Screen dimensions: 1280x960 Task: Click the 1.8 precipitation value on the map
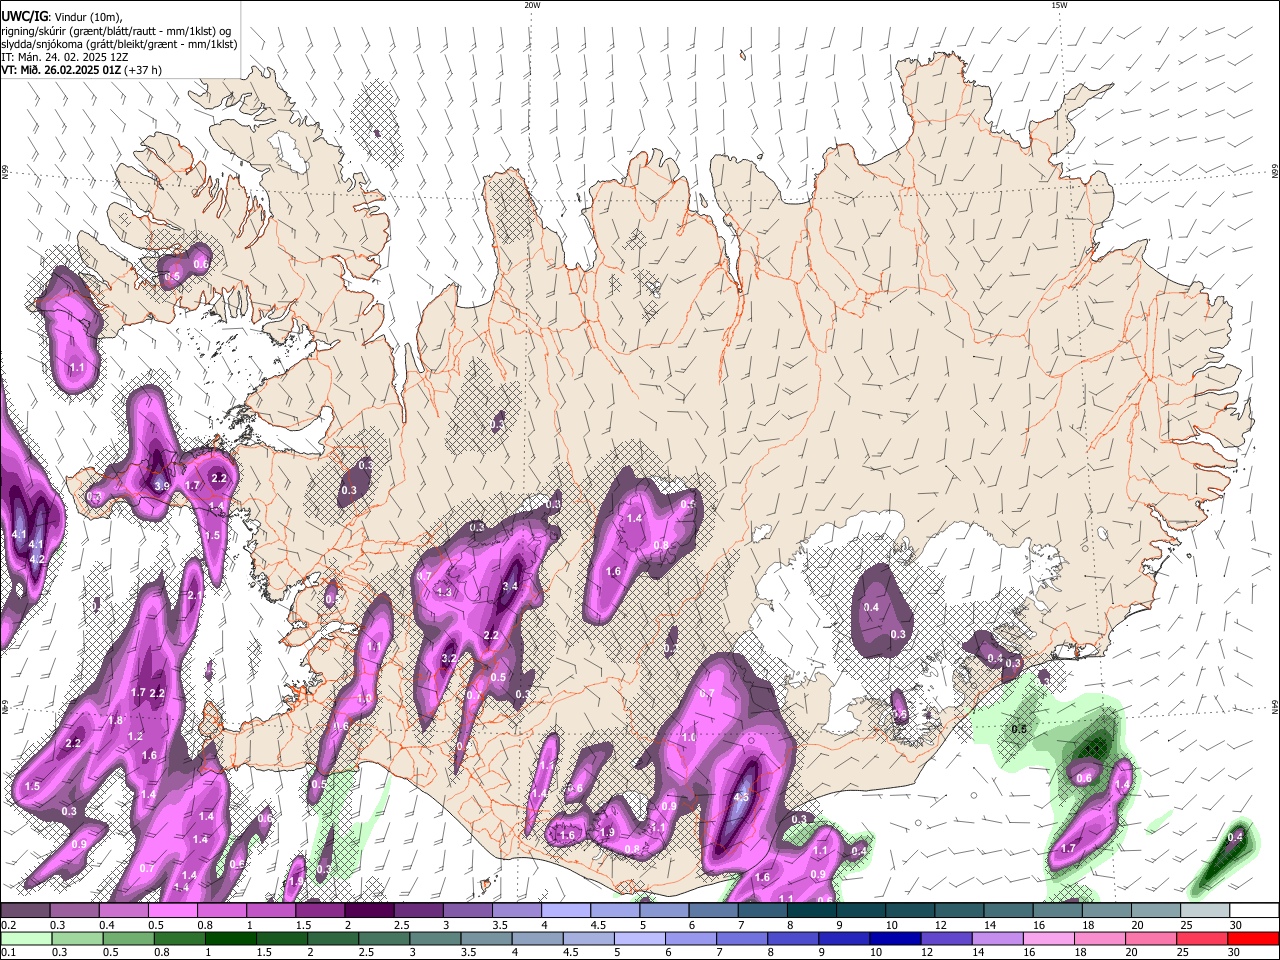pos(115,721)
